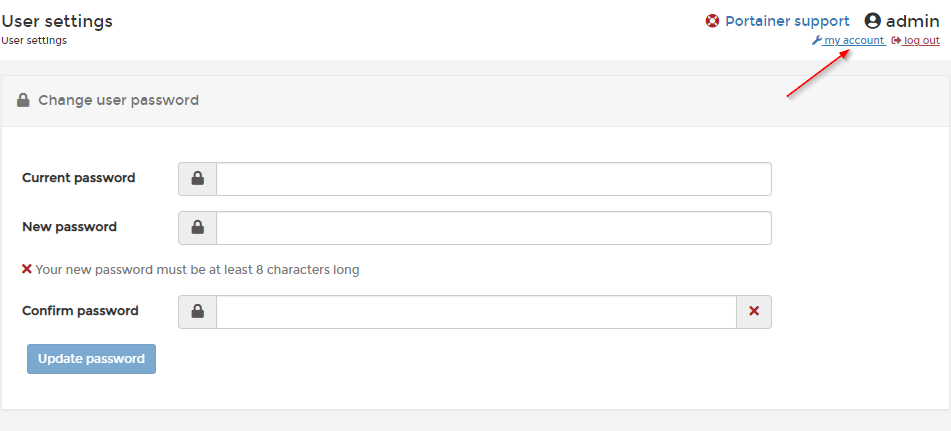The image size is (951, 431).
Task: Click the lock icon in Change user password header
Action: pos(23,100)
